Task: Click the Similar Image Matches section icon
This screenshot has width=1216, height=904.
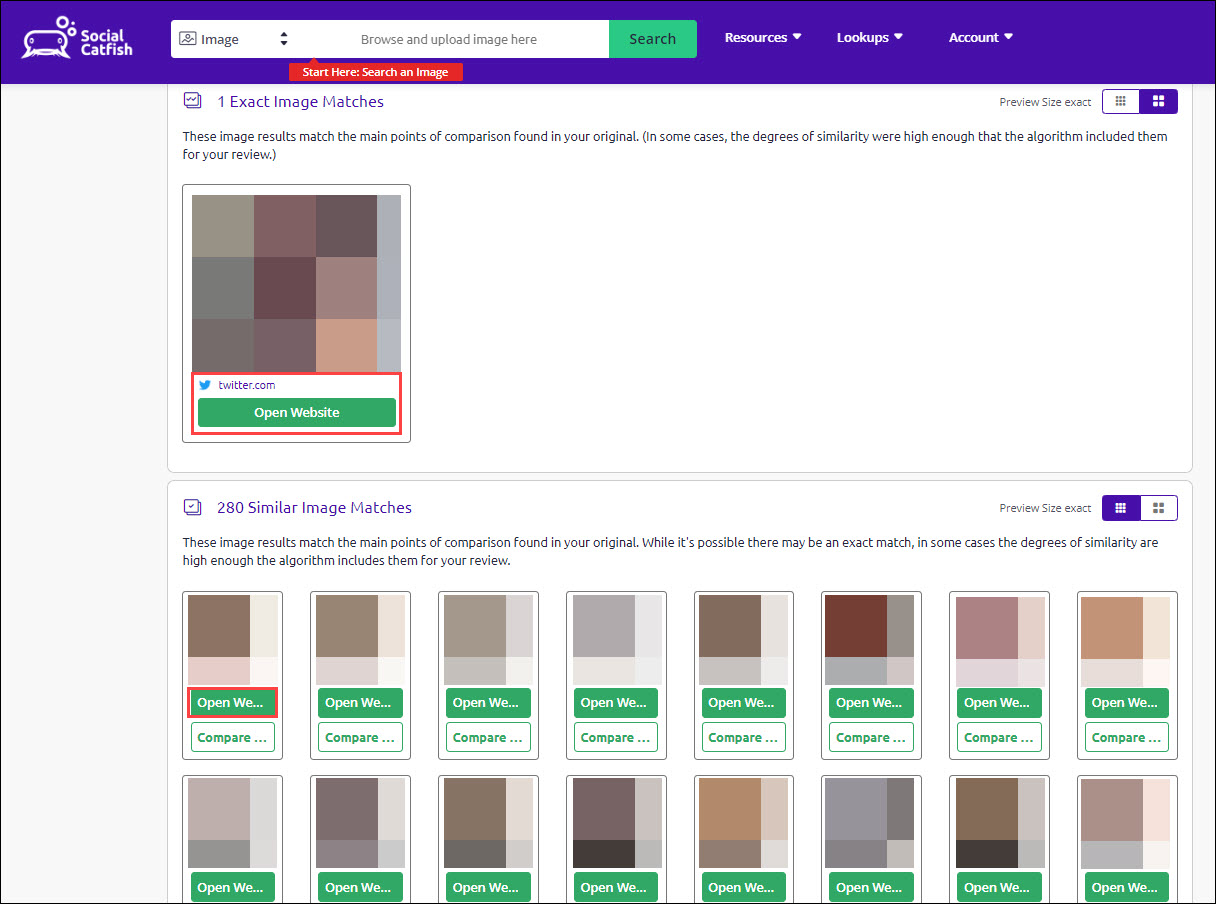Action: (192, 507)
